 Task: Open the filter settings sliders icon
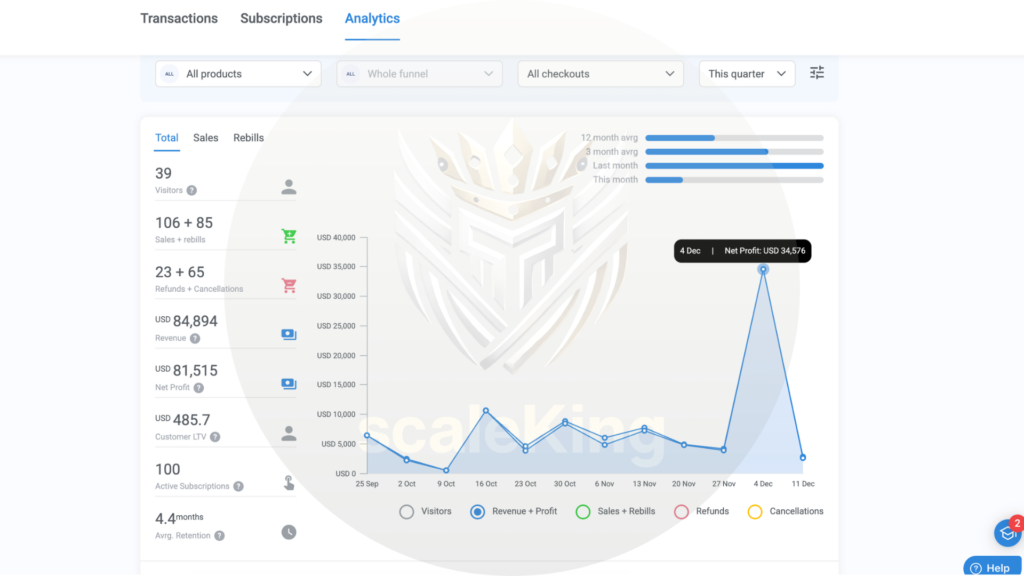817,73
